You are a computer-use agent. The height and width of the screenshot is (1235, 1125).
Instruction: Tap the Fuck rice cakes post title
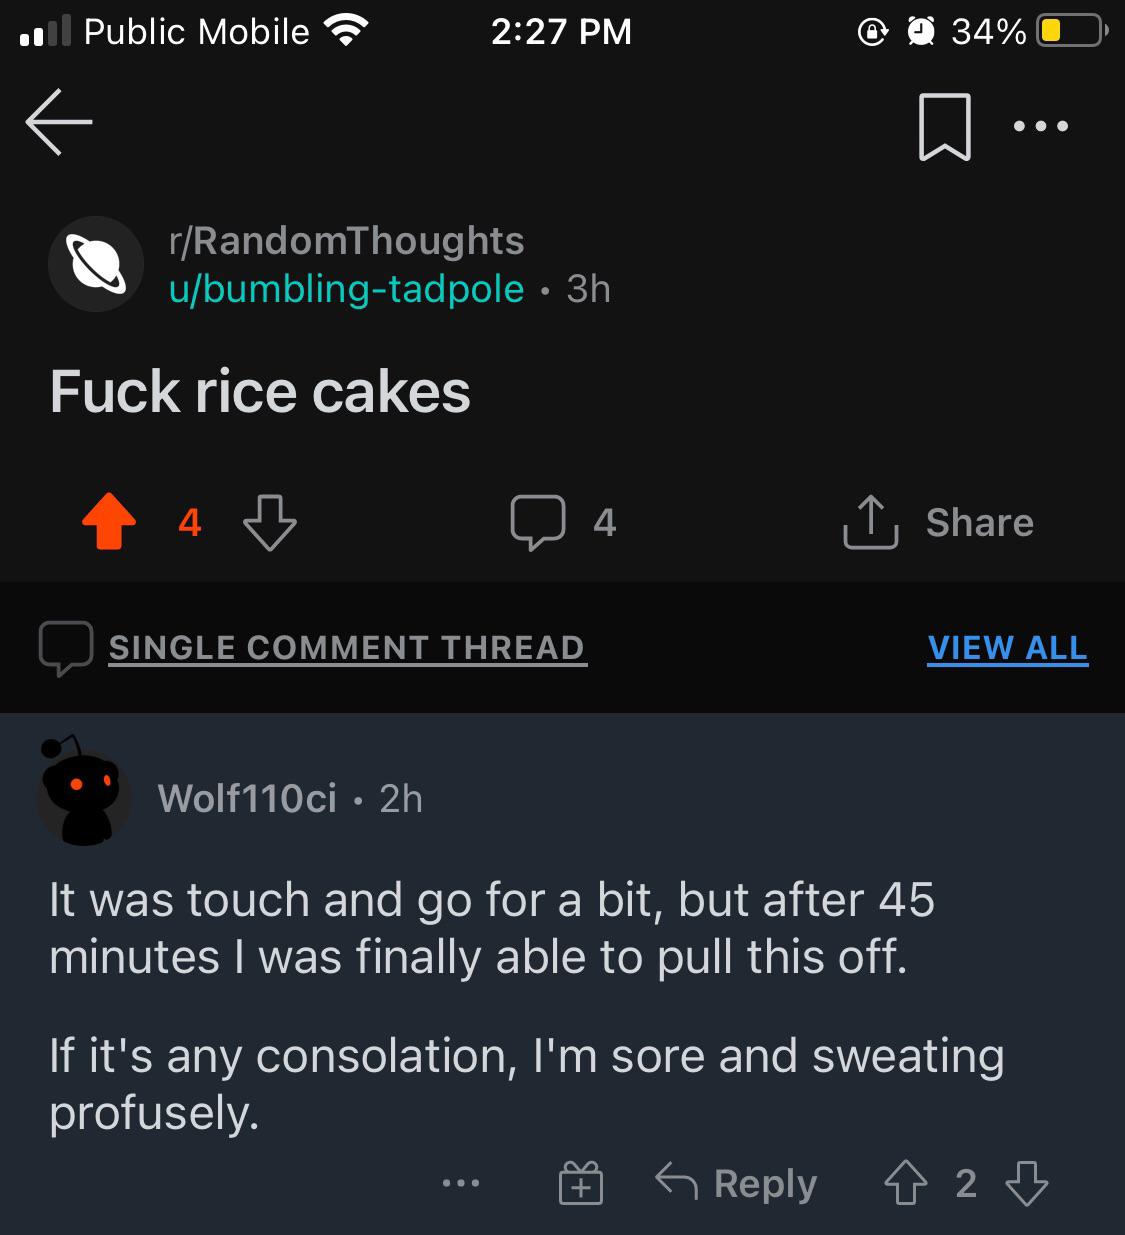click(260, 391)
